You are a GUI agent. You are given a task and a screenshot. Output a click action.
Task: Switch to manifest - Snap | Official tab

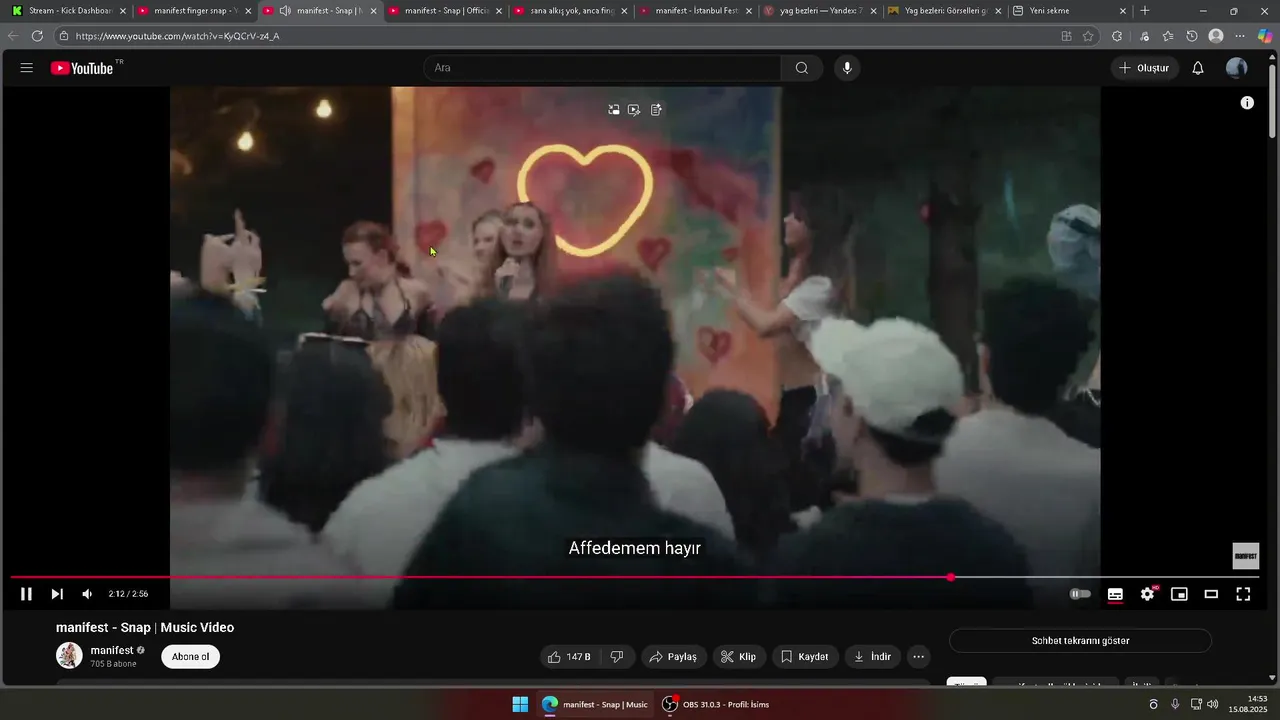444,11
